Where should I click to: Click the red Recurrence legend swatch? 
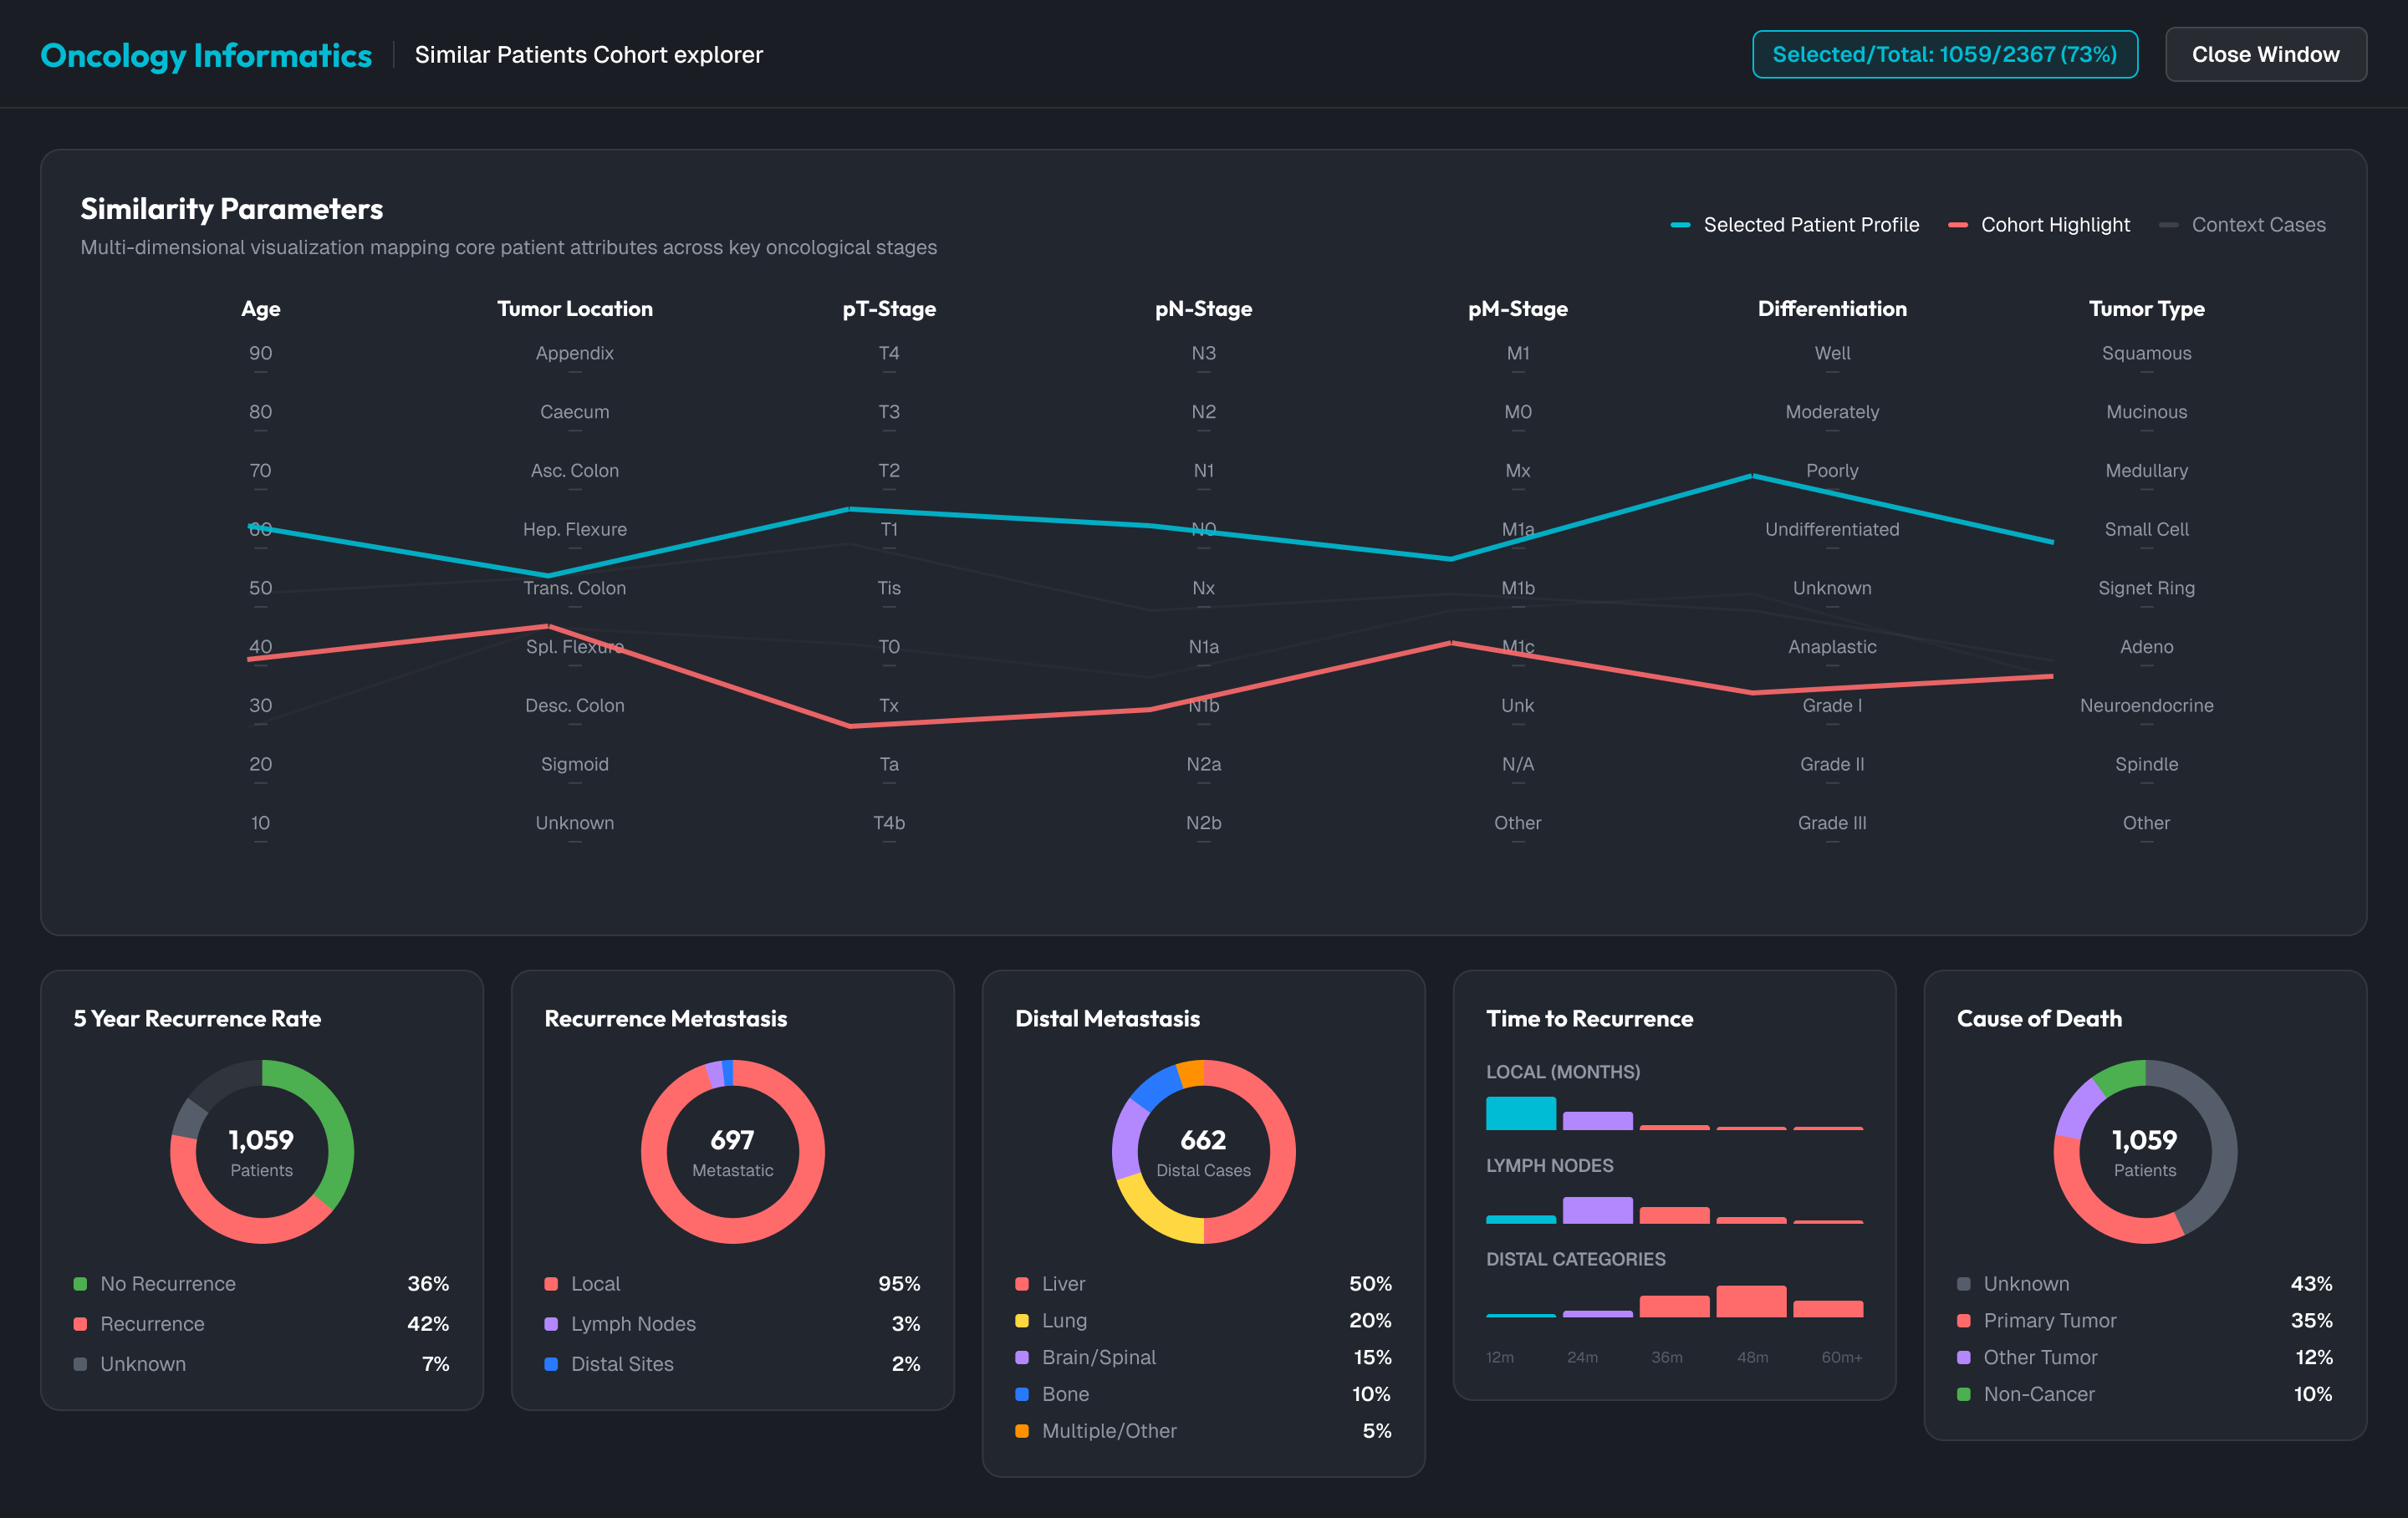click(x=80, y=1324)
